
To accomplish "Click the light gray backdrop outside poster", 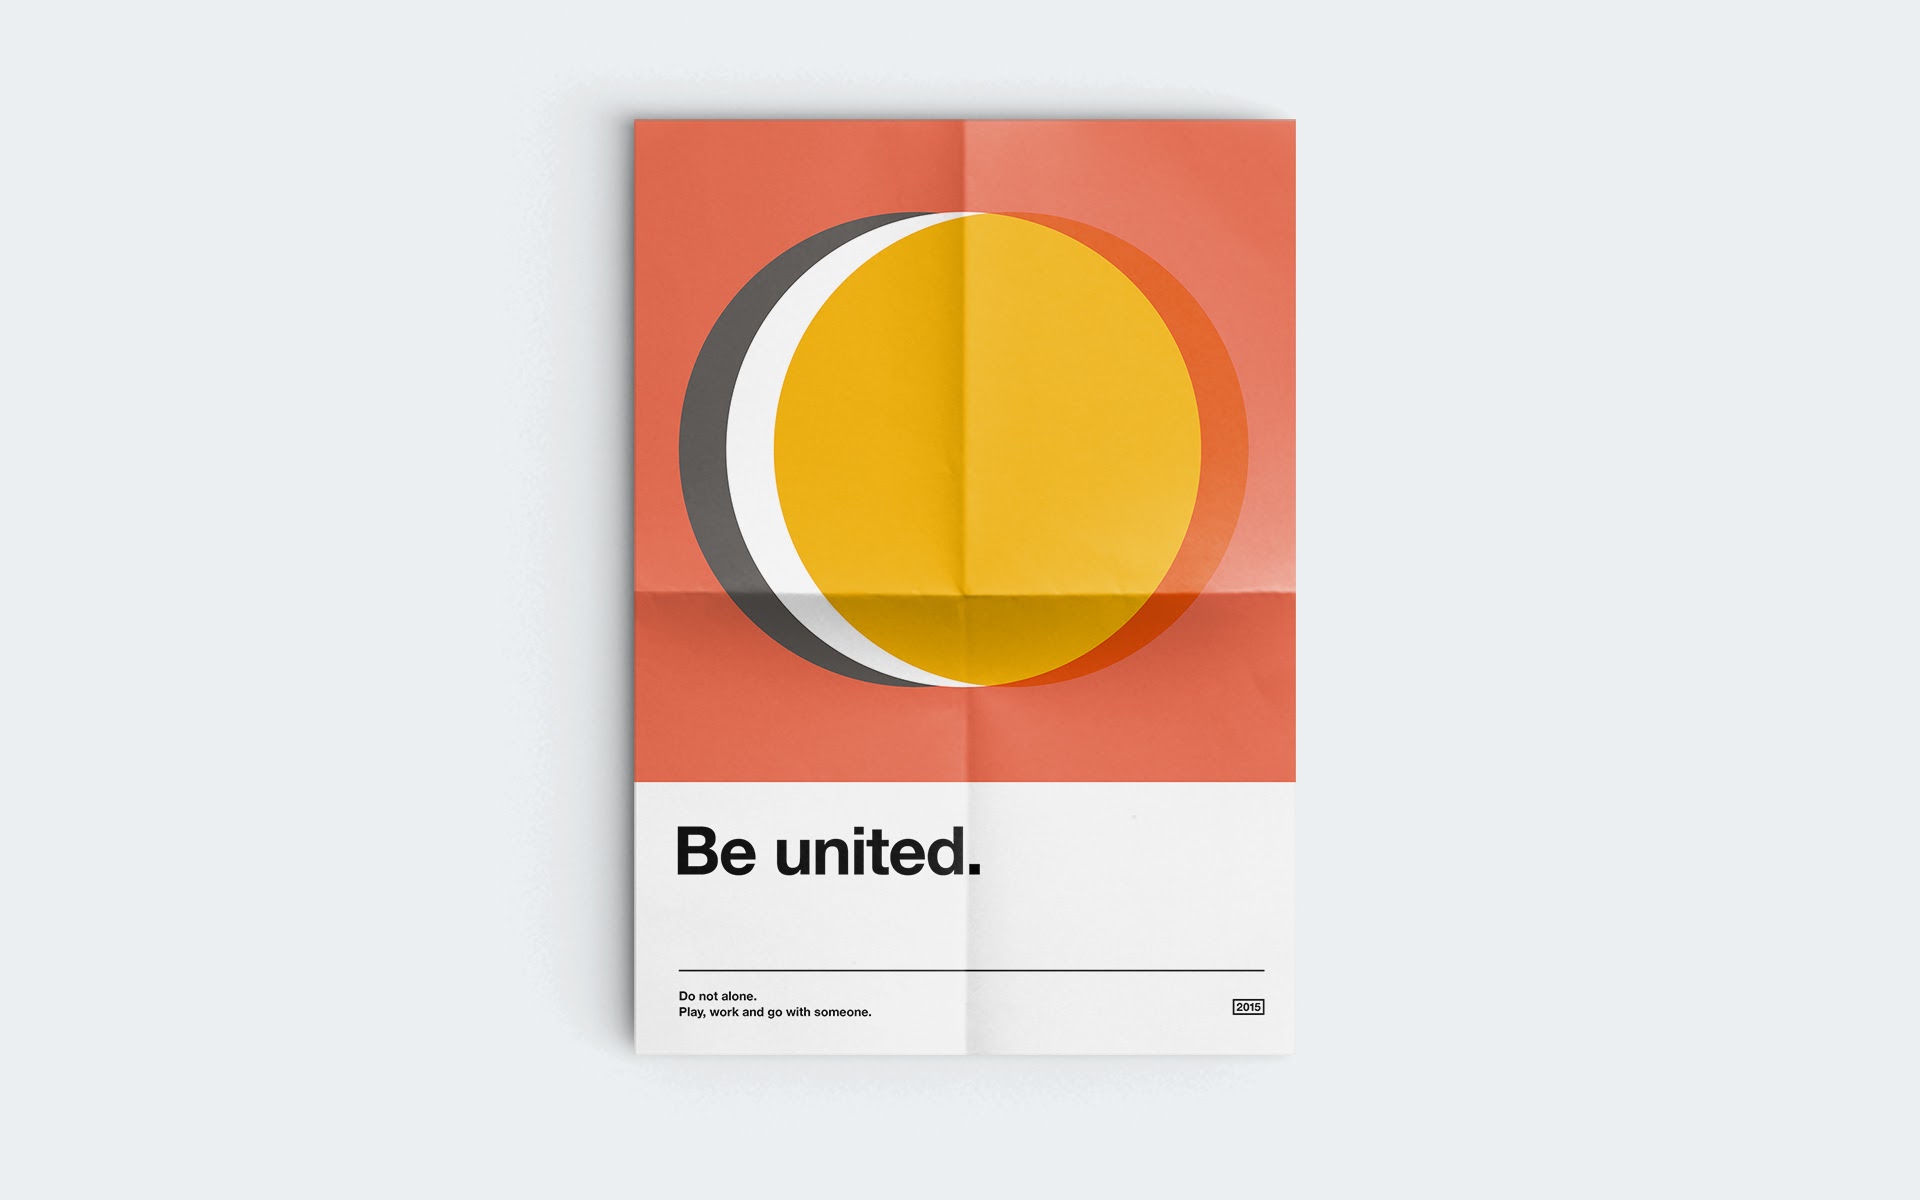I will [300, 600].
